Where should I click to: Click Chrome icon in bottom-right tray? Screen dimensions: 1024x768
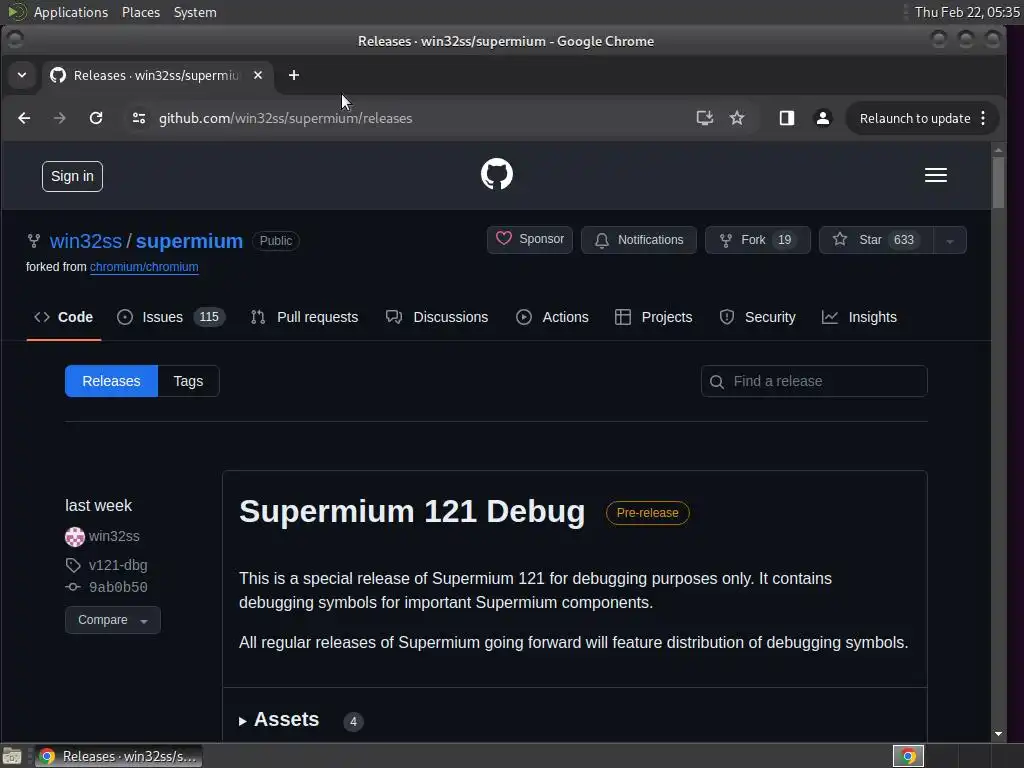pos(908,756)
